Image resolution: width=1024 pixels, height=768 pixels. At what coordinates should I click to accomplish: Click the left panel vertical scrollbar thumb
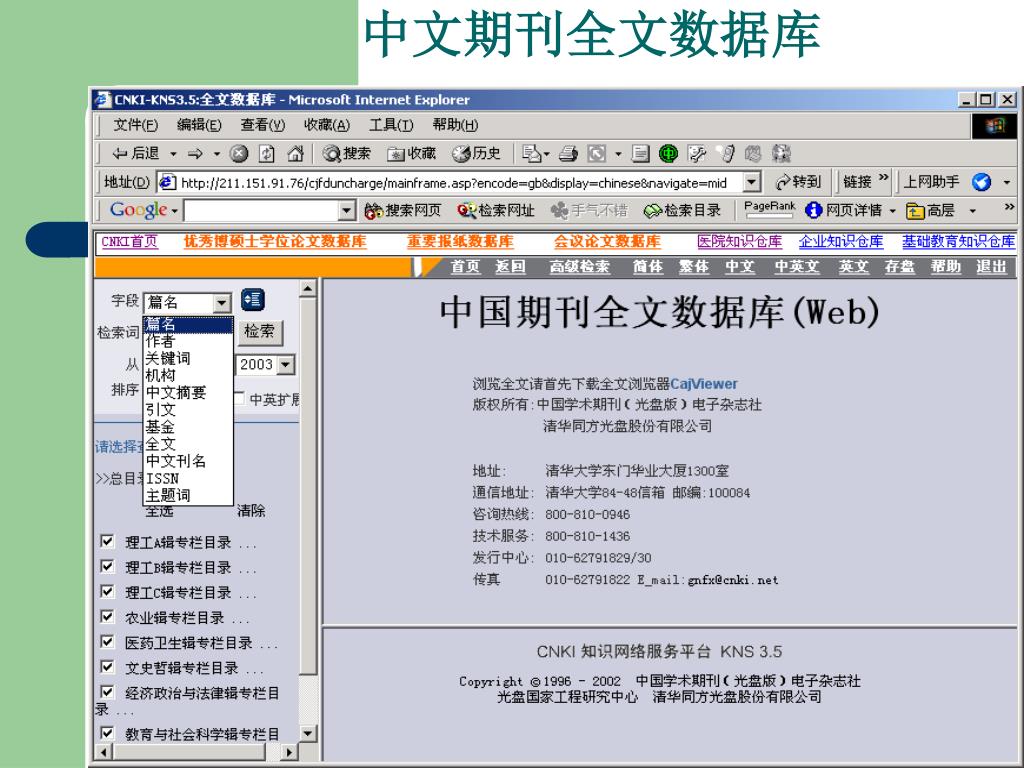point(308,486)
